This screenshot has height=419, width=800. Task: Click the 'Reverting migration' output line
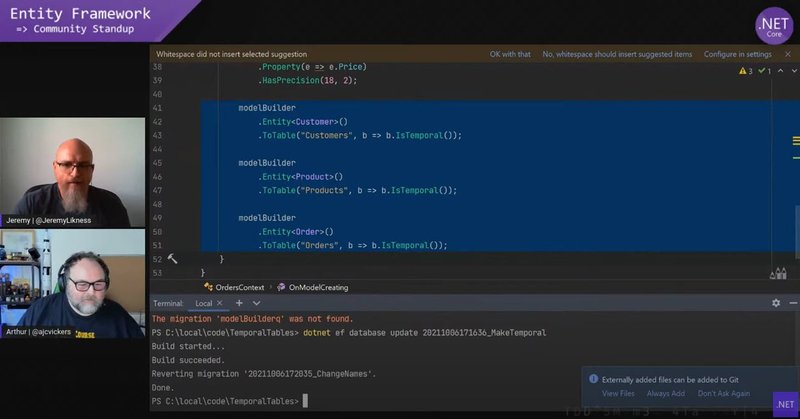pos(264,374)
